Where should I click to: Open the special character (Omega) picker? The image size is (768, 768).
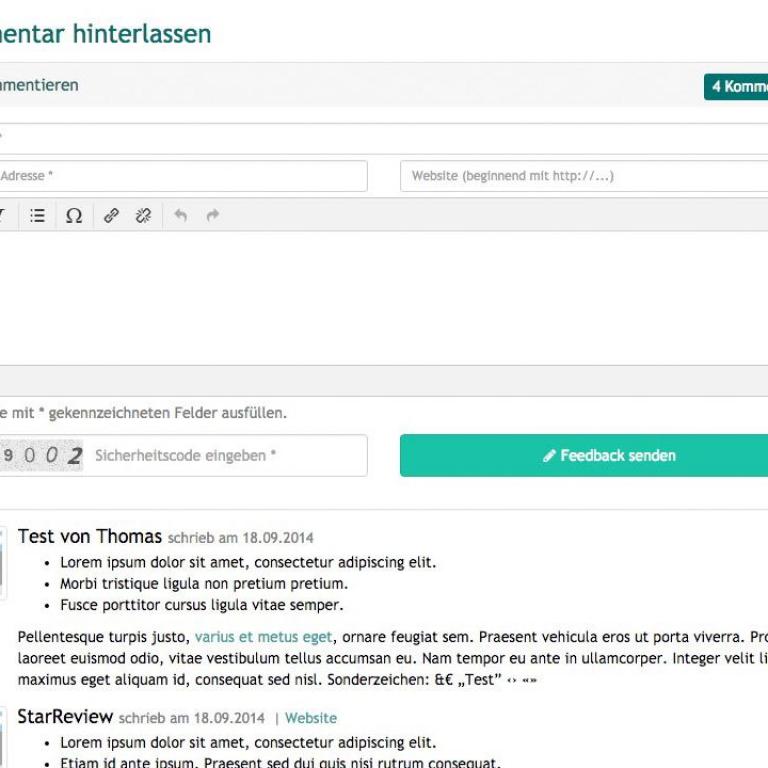(x=74, y=215)
